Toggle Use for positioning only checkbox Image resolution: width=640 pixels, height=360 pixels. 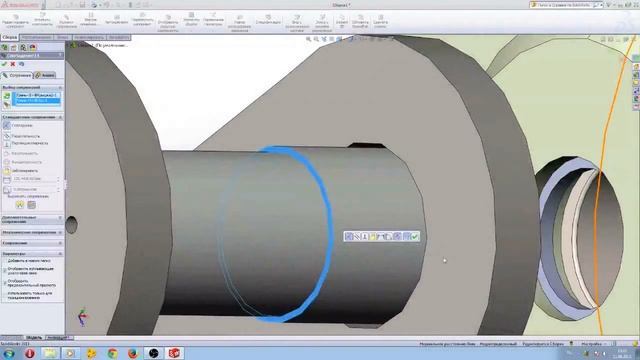click(4, 295)
